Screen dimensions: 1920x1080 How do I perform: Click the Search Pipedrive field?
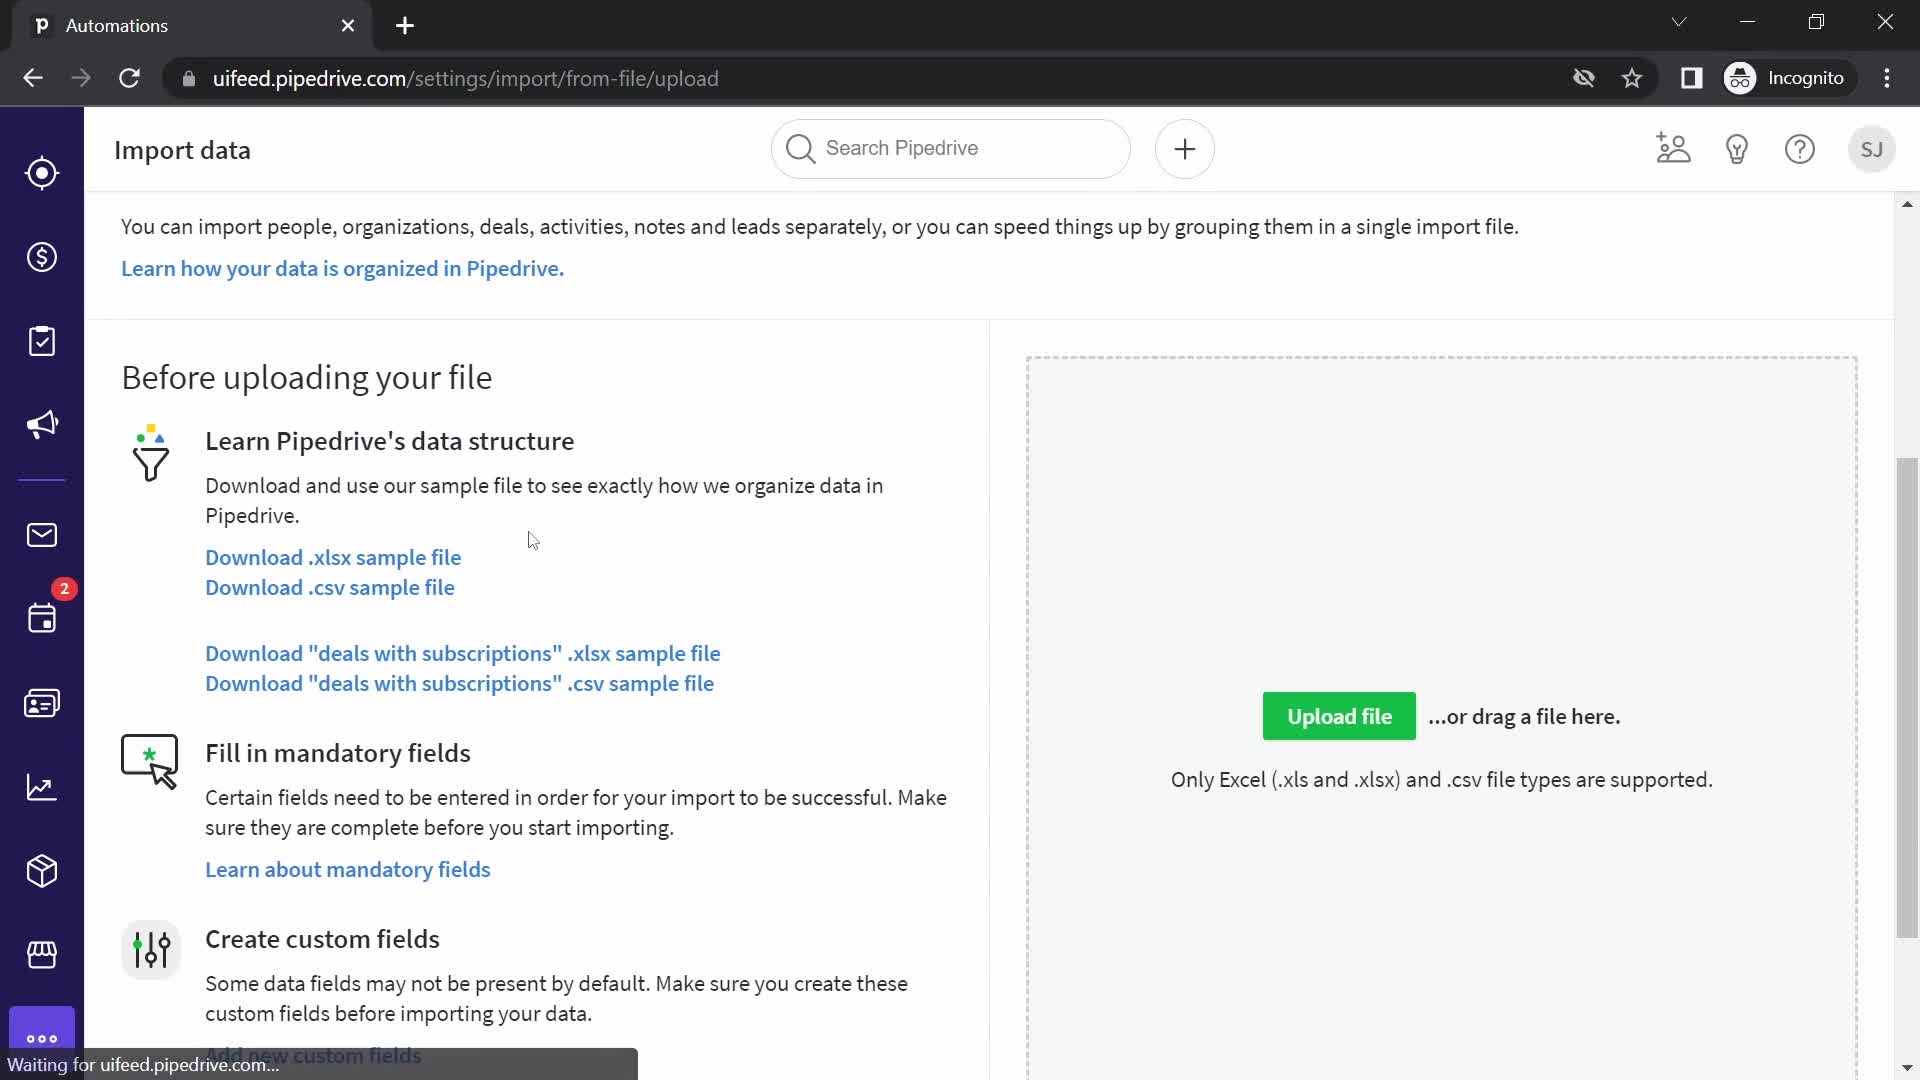(951, 149)
